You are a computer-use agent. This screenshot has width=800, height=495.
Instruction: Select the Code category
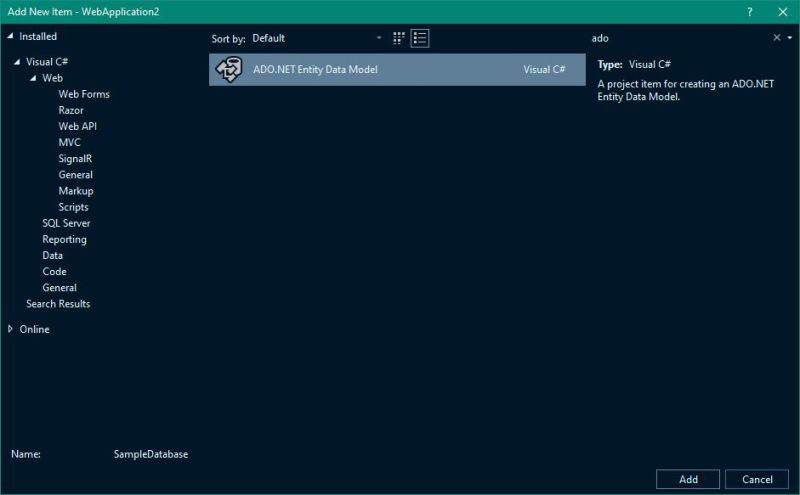pos(54,271)
